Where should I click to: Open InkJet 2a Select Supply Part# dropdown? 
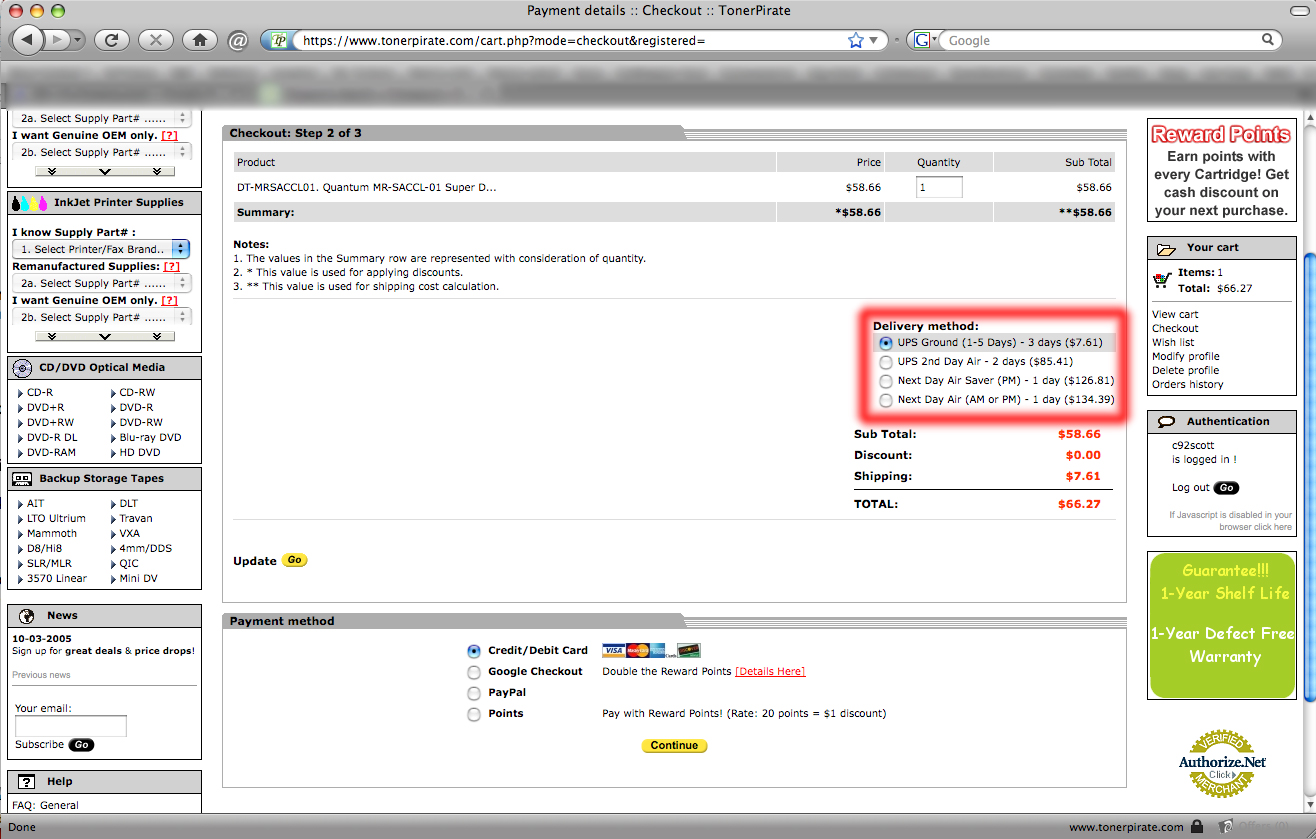coord(101,283)
